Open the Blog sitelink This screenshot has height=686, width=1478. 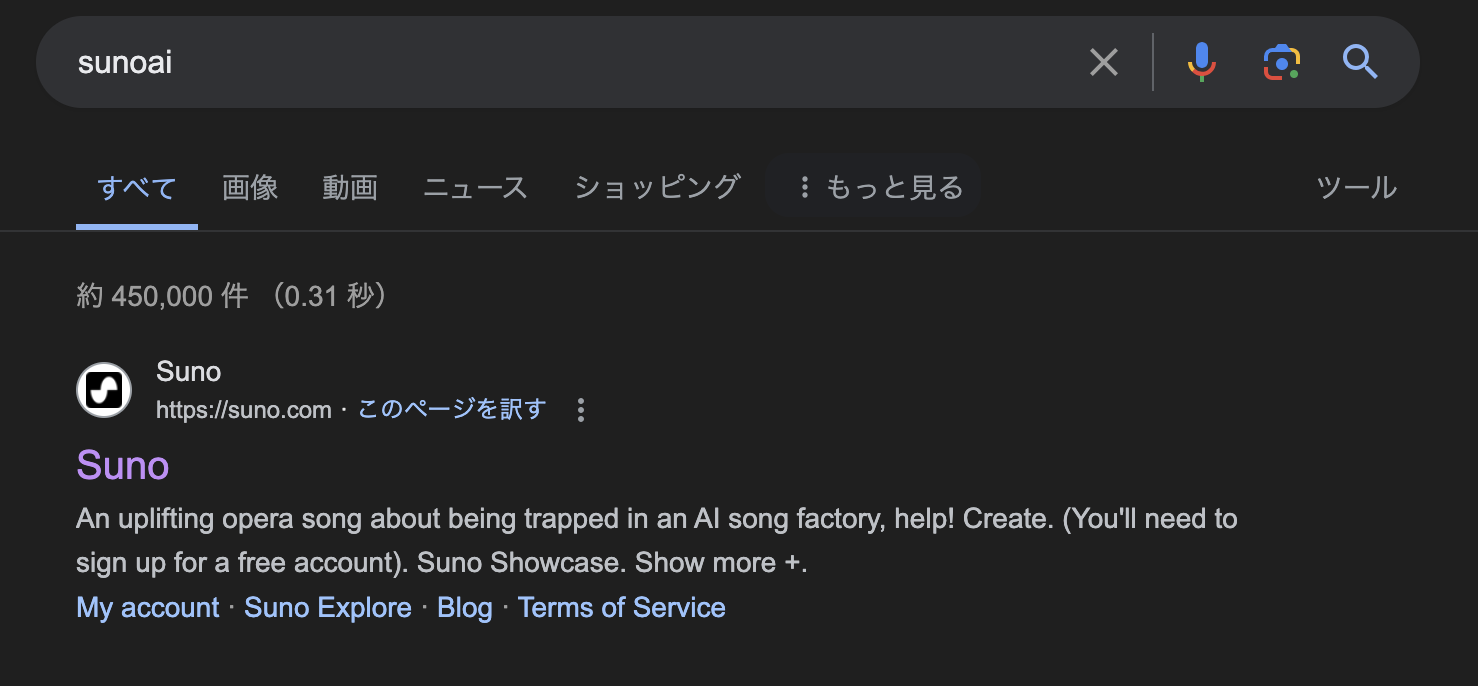(x=465, y=608)
